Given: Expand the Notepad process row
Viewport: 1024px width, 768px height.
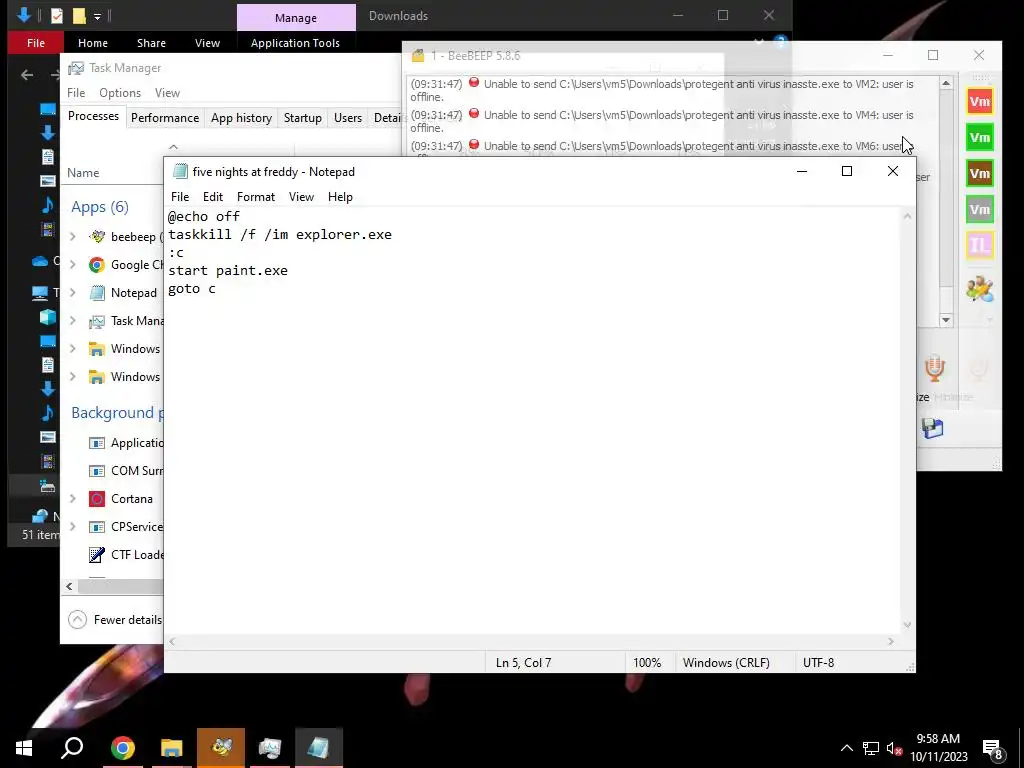Looking at the screenshot, I should click(72, 293).
